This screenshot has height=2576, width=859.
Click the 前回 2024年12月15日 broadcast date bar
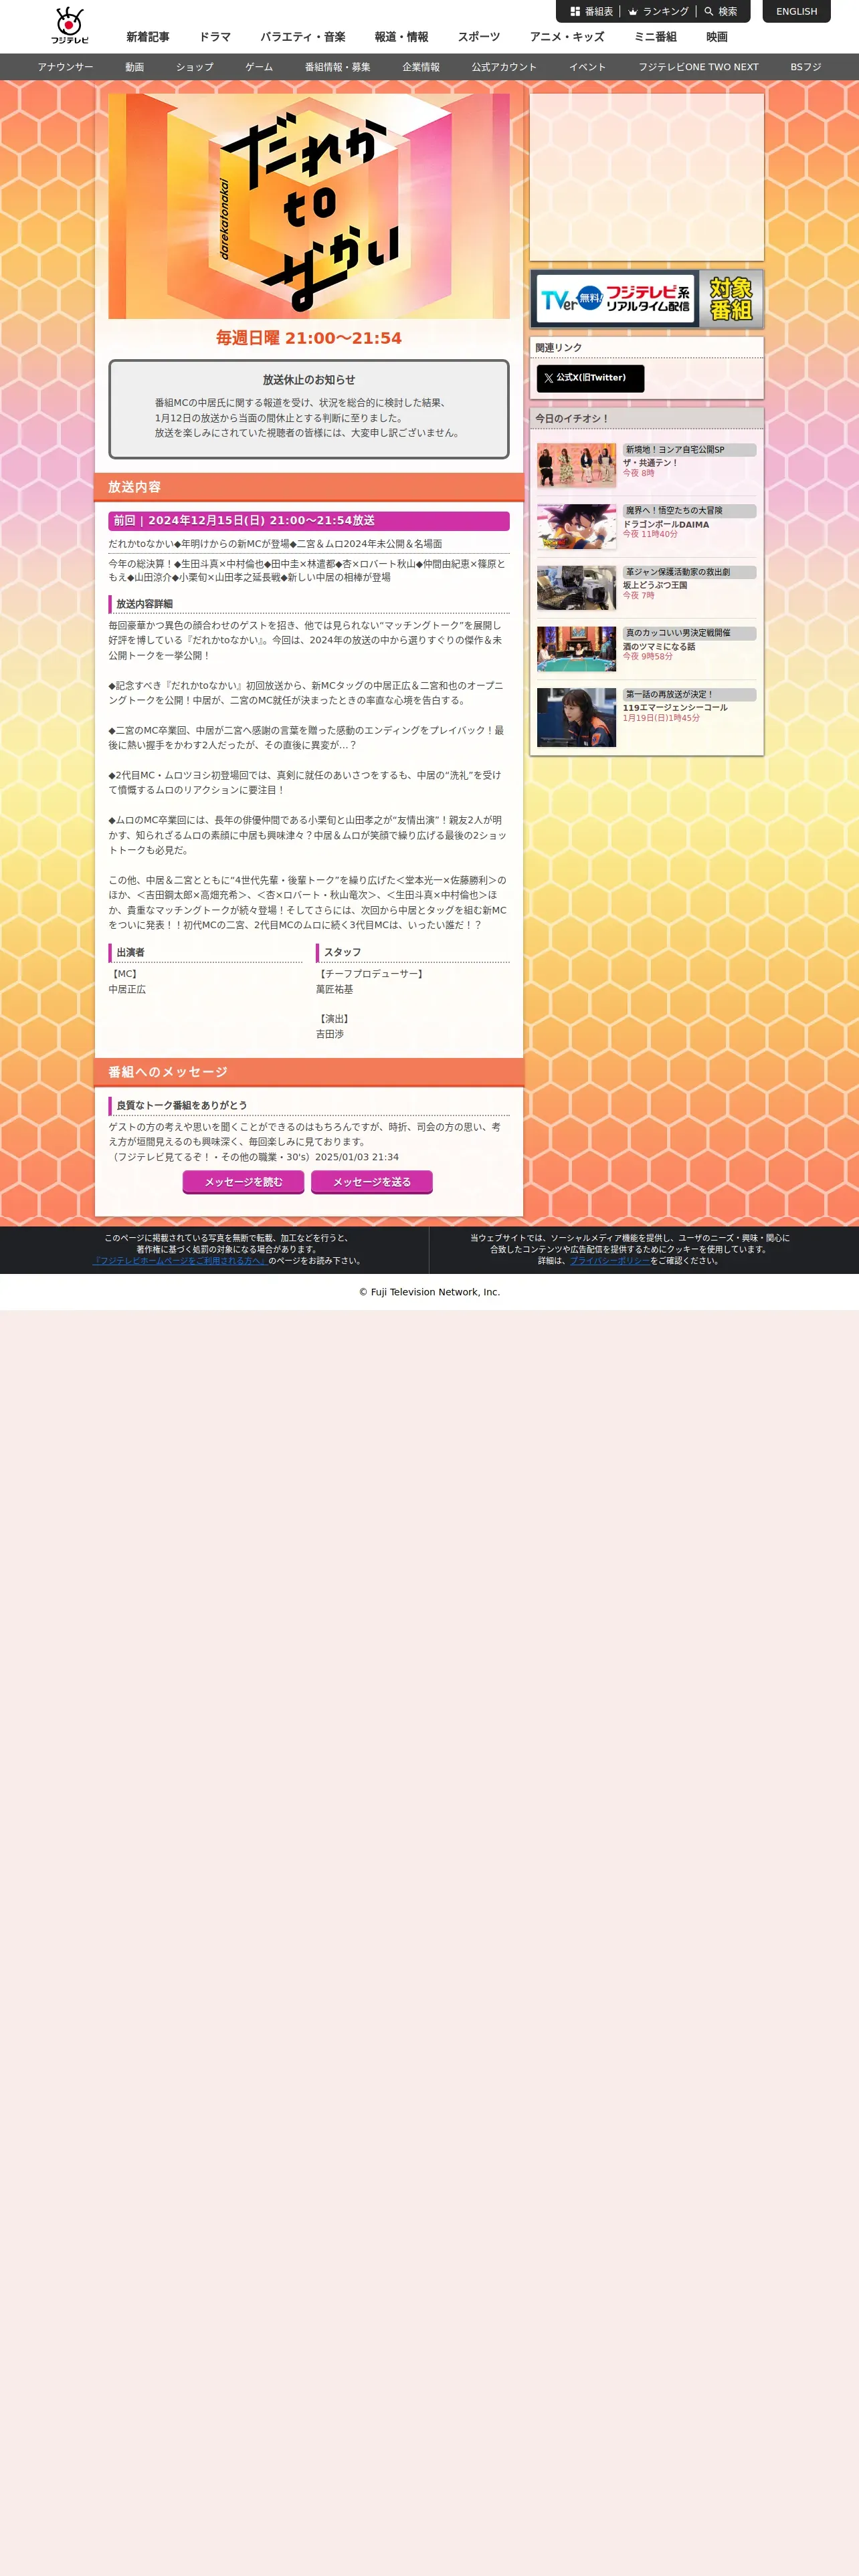point(309,521)
